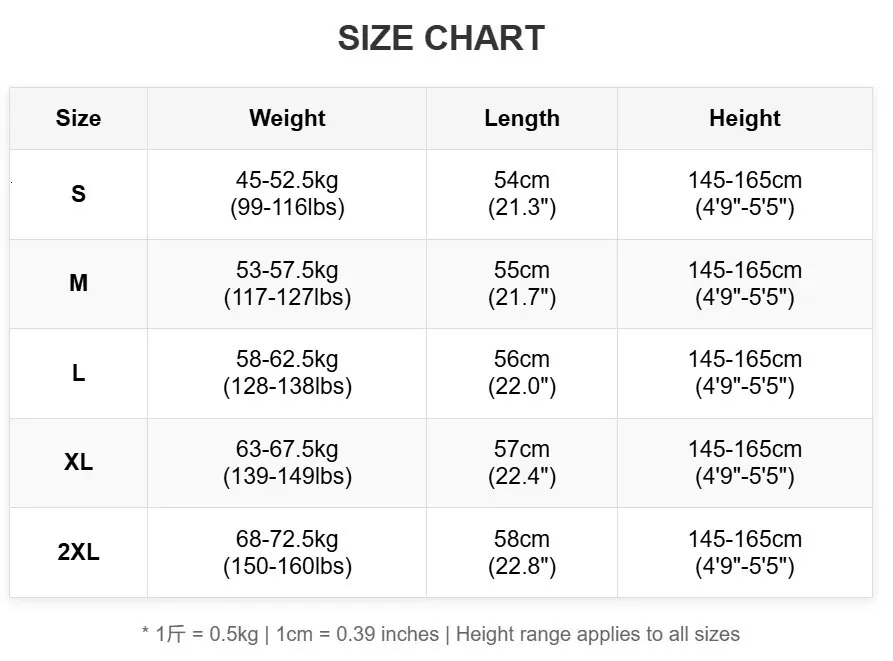Select the 58cm length cell

521,552
